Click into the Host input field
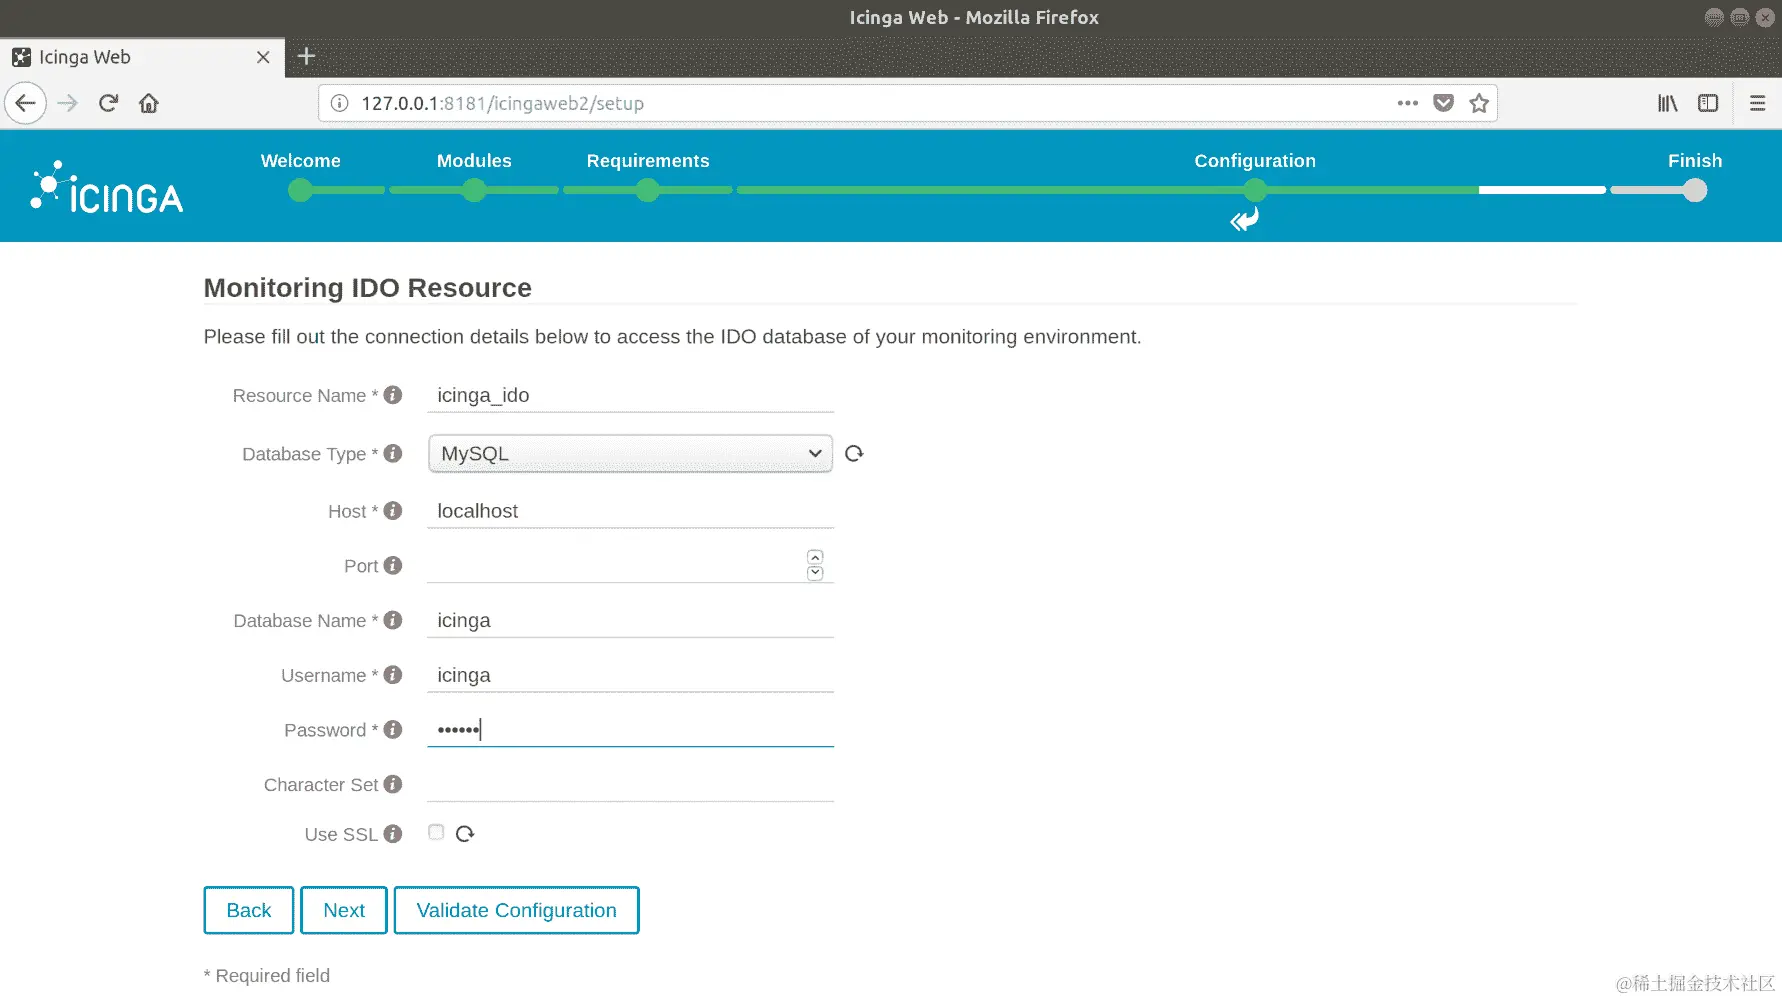This screenshot has height=1000, width=1782. click(630, 511)
